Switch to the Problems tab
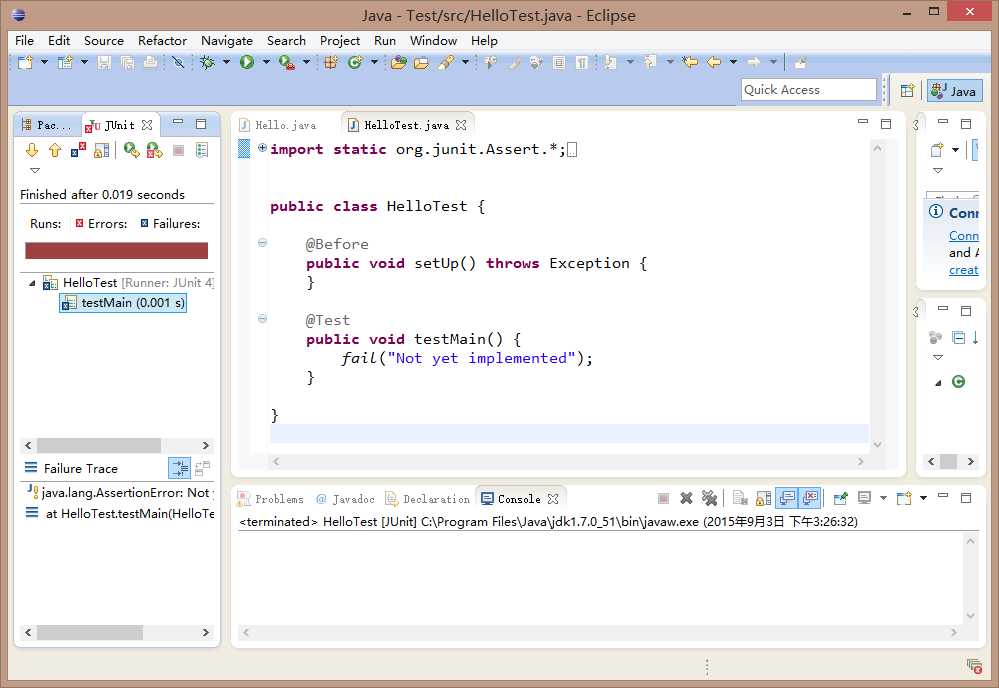This screenshot has width=999, height=688. pyautogui.click(x=271, y=499)
